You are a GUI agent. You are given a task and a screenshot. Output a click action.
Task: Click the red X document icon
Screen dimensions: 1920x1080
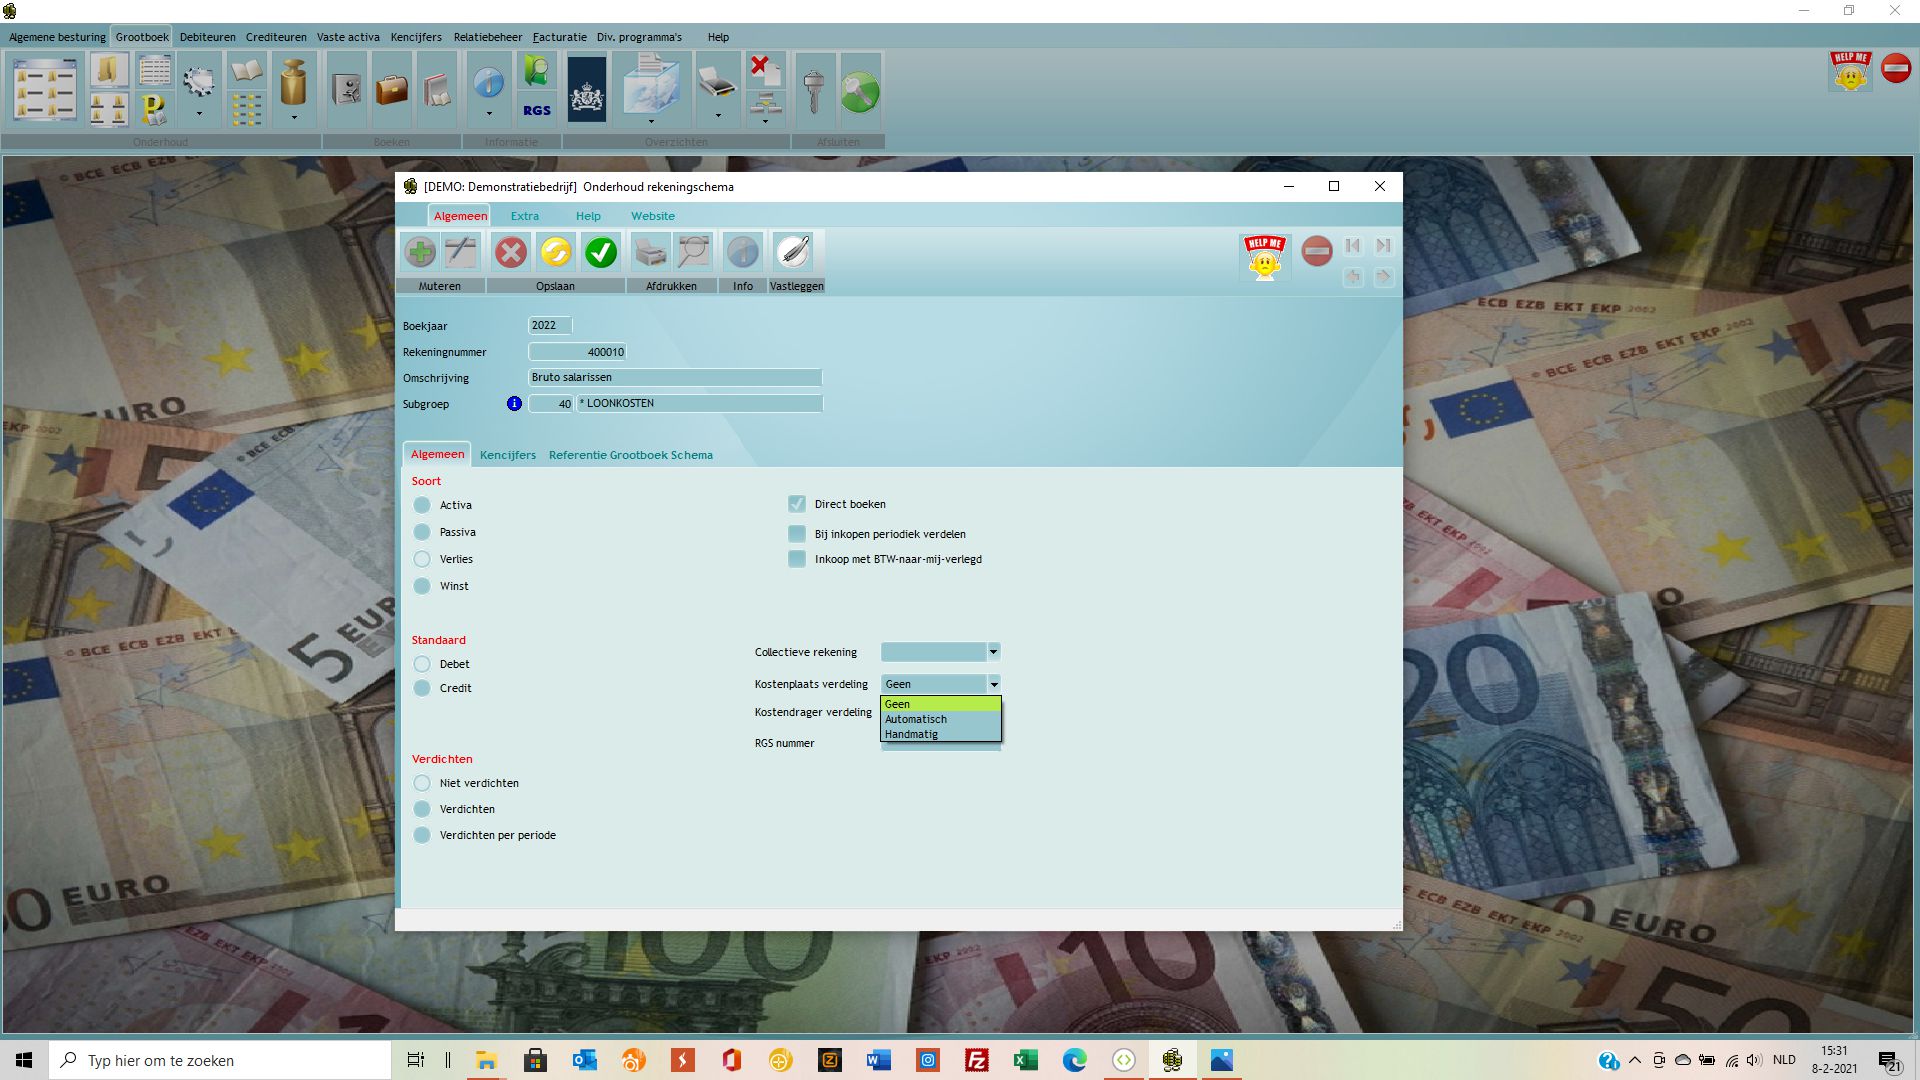[766, 71]
